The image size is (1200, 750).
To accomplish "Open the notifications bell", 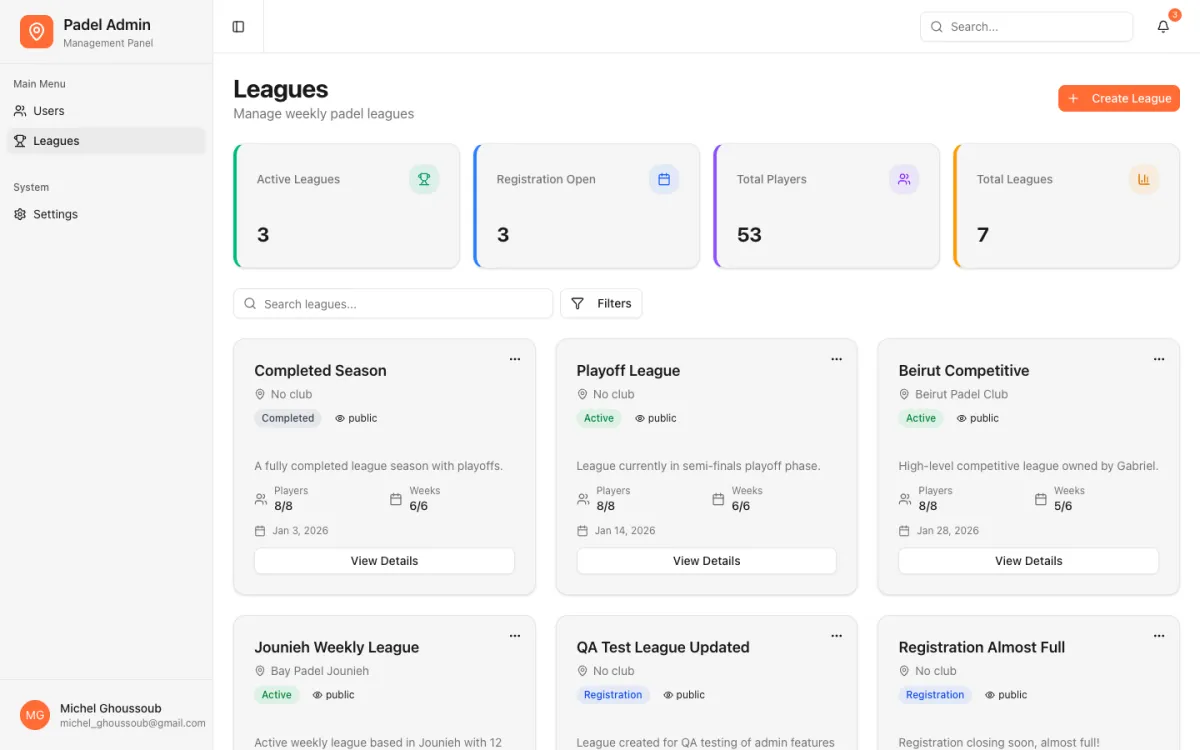I will [x=1163, y=27].
